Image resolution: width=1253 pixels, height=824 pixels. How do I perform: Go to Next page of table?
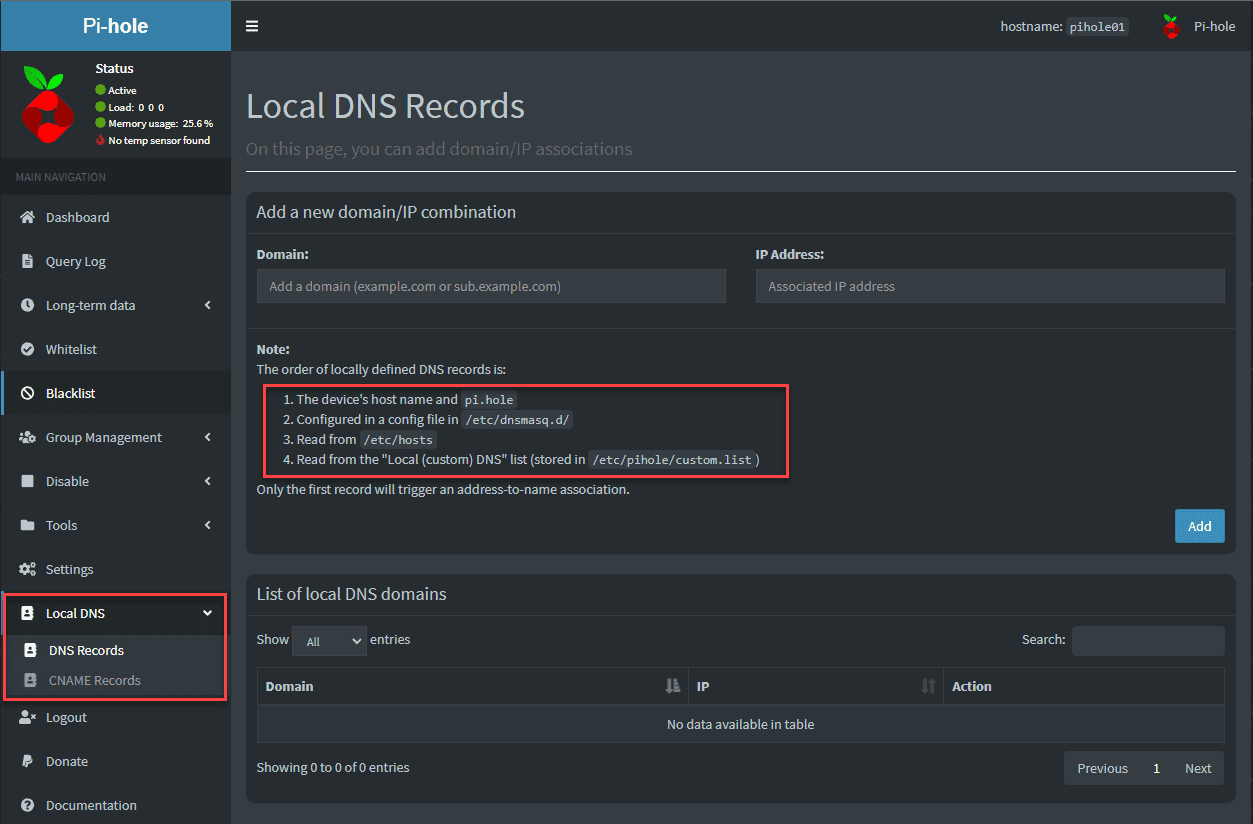pyautogui.click(x=1198, y=768)
